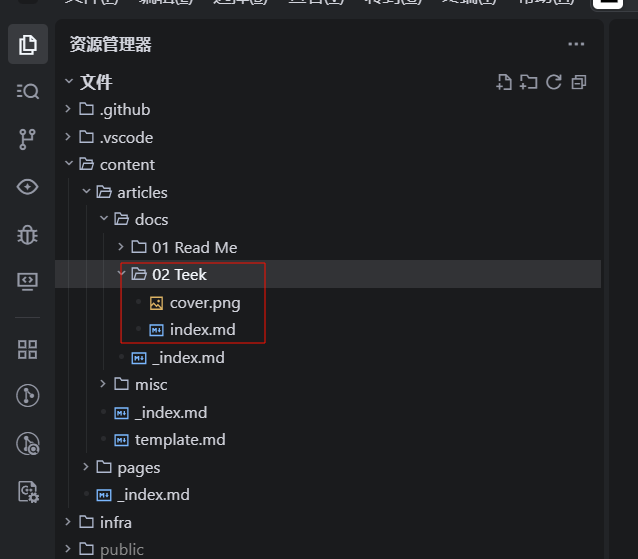Open the Explorer files icon in activity bar
Viewport: 638px width, 559px height.
click(28, 44)
